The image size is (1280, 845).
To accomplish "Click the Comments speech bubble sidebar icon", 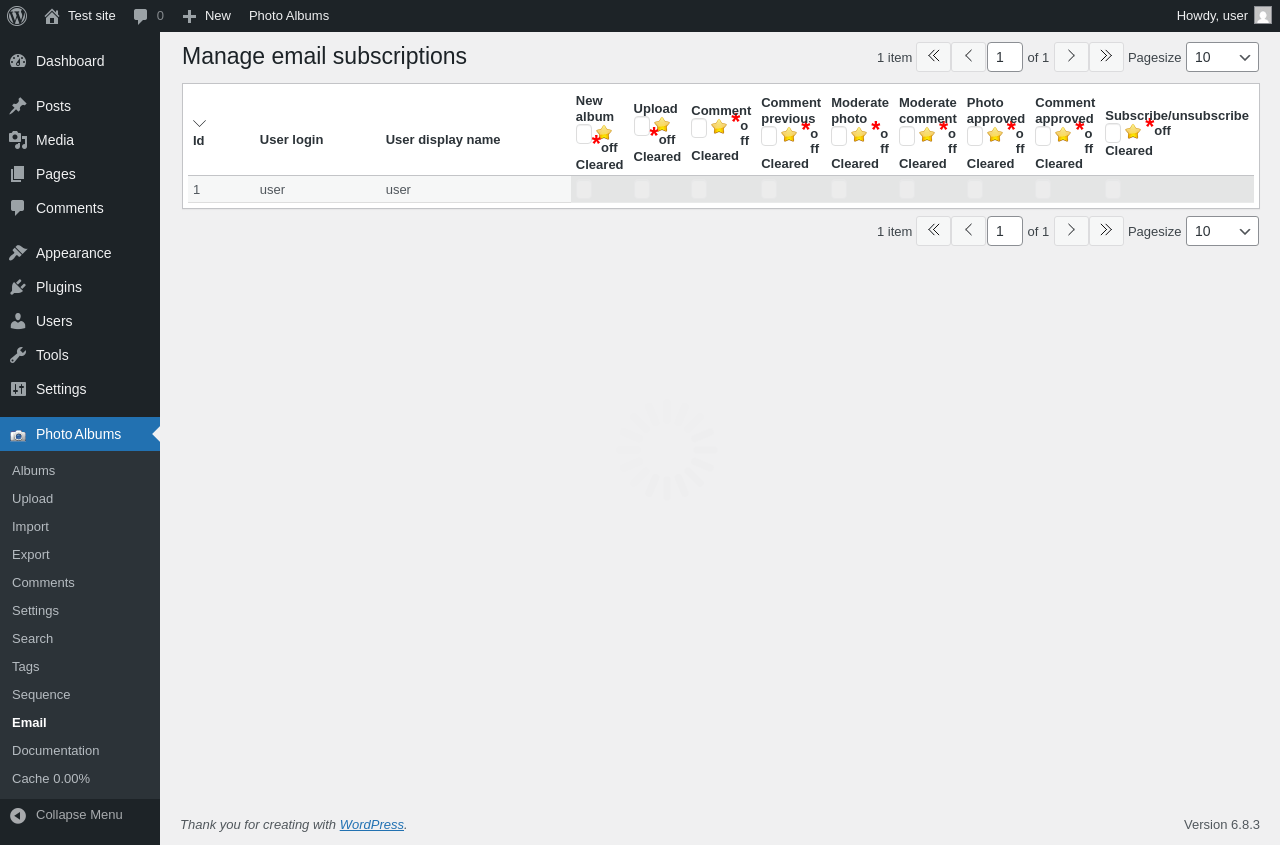I will pos(18,208).
